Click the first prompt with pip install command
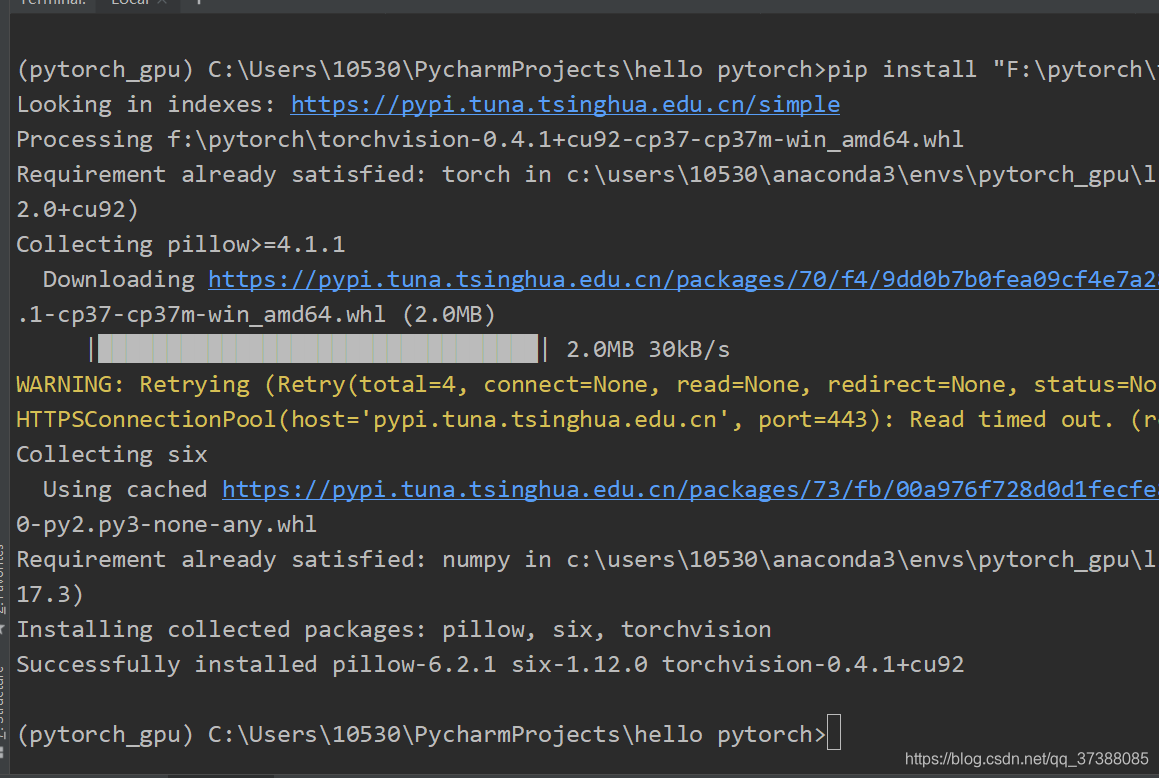Screen dimensions: 1159x778 point(588,69)
